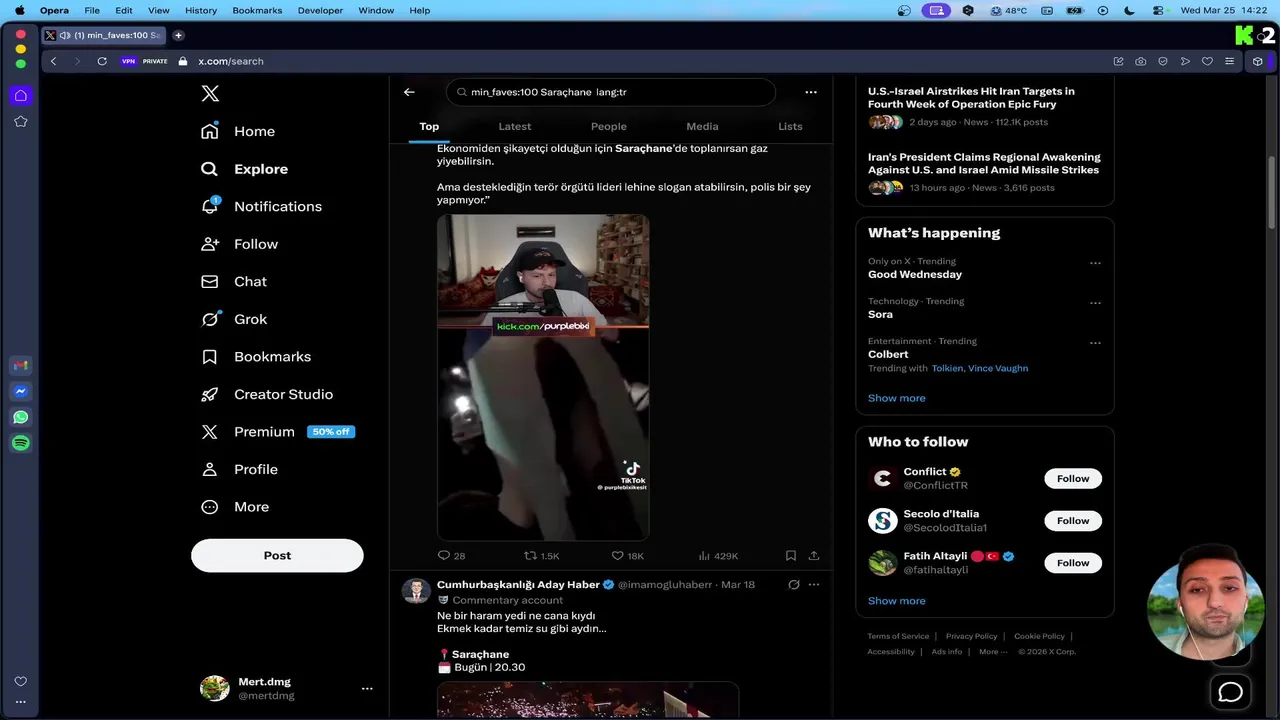1280x720 pixels.
Task: Open a new browser tab
Action: coord(178,35)
